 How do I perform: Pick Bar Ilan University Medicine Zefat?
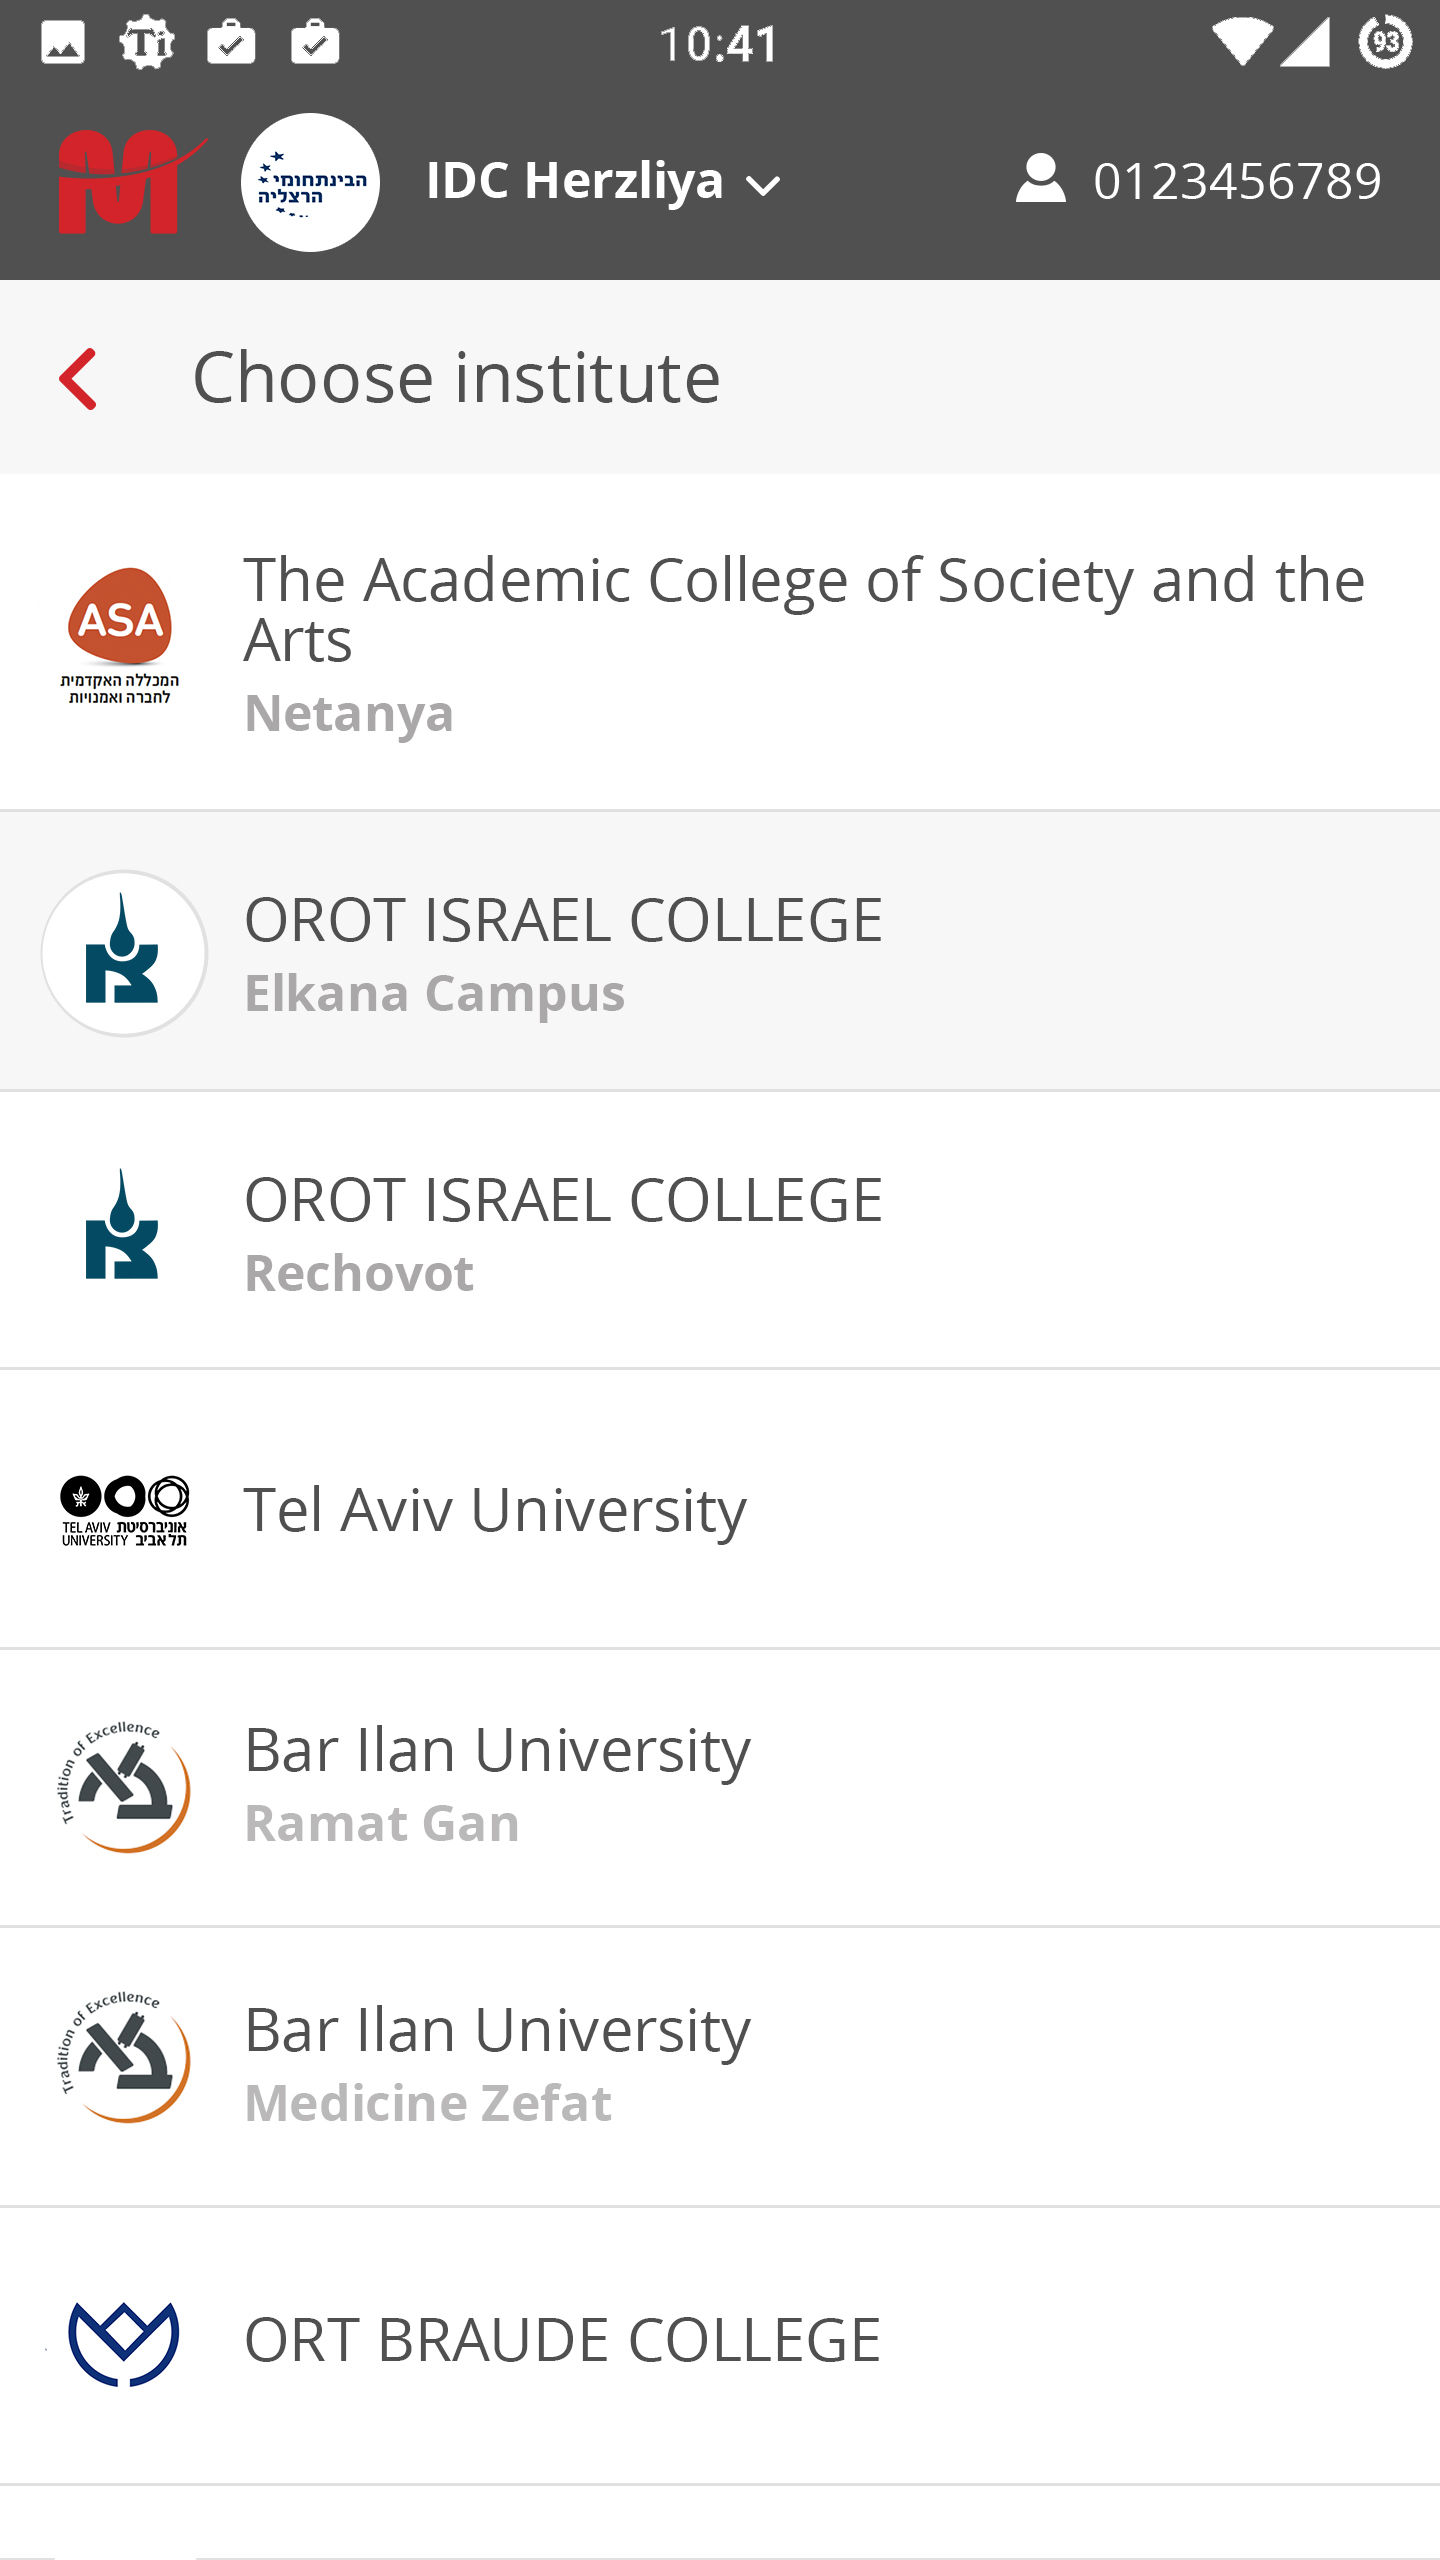click(720, 2067)
